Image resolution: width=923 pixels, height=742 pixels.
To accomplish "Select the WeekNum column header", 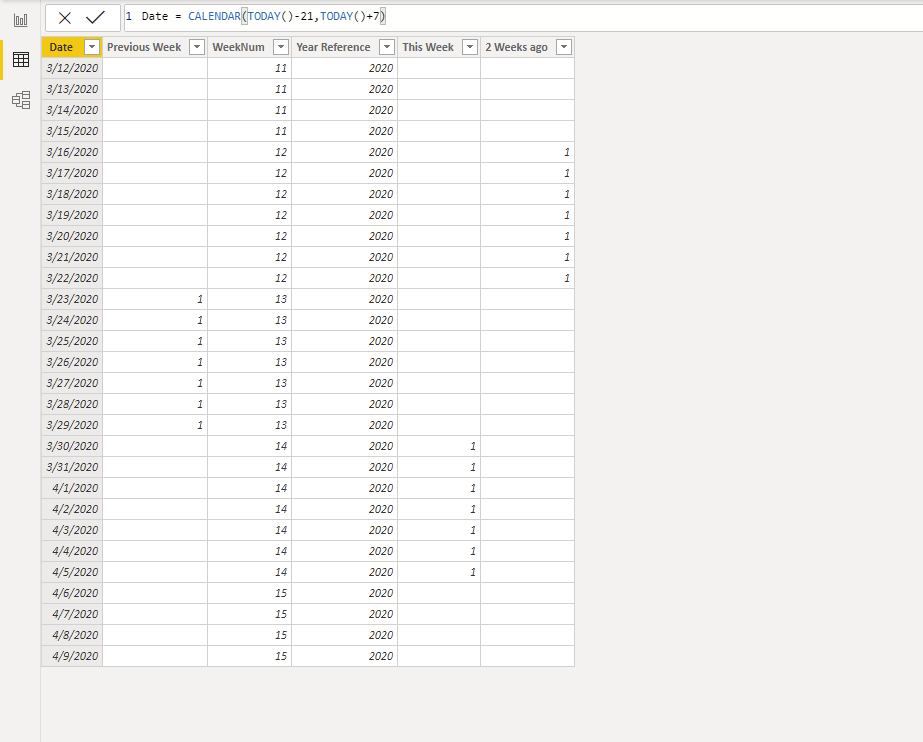I will 238,47.
